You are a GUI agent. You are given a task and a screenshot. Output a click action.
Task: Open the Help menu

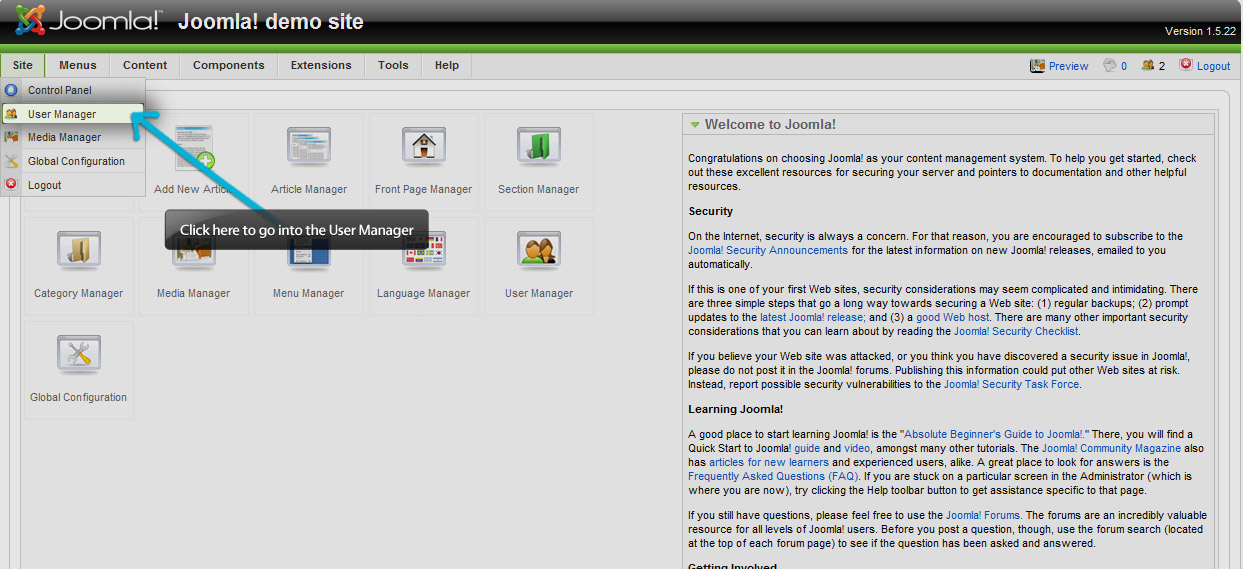447,65
